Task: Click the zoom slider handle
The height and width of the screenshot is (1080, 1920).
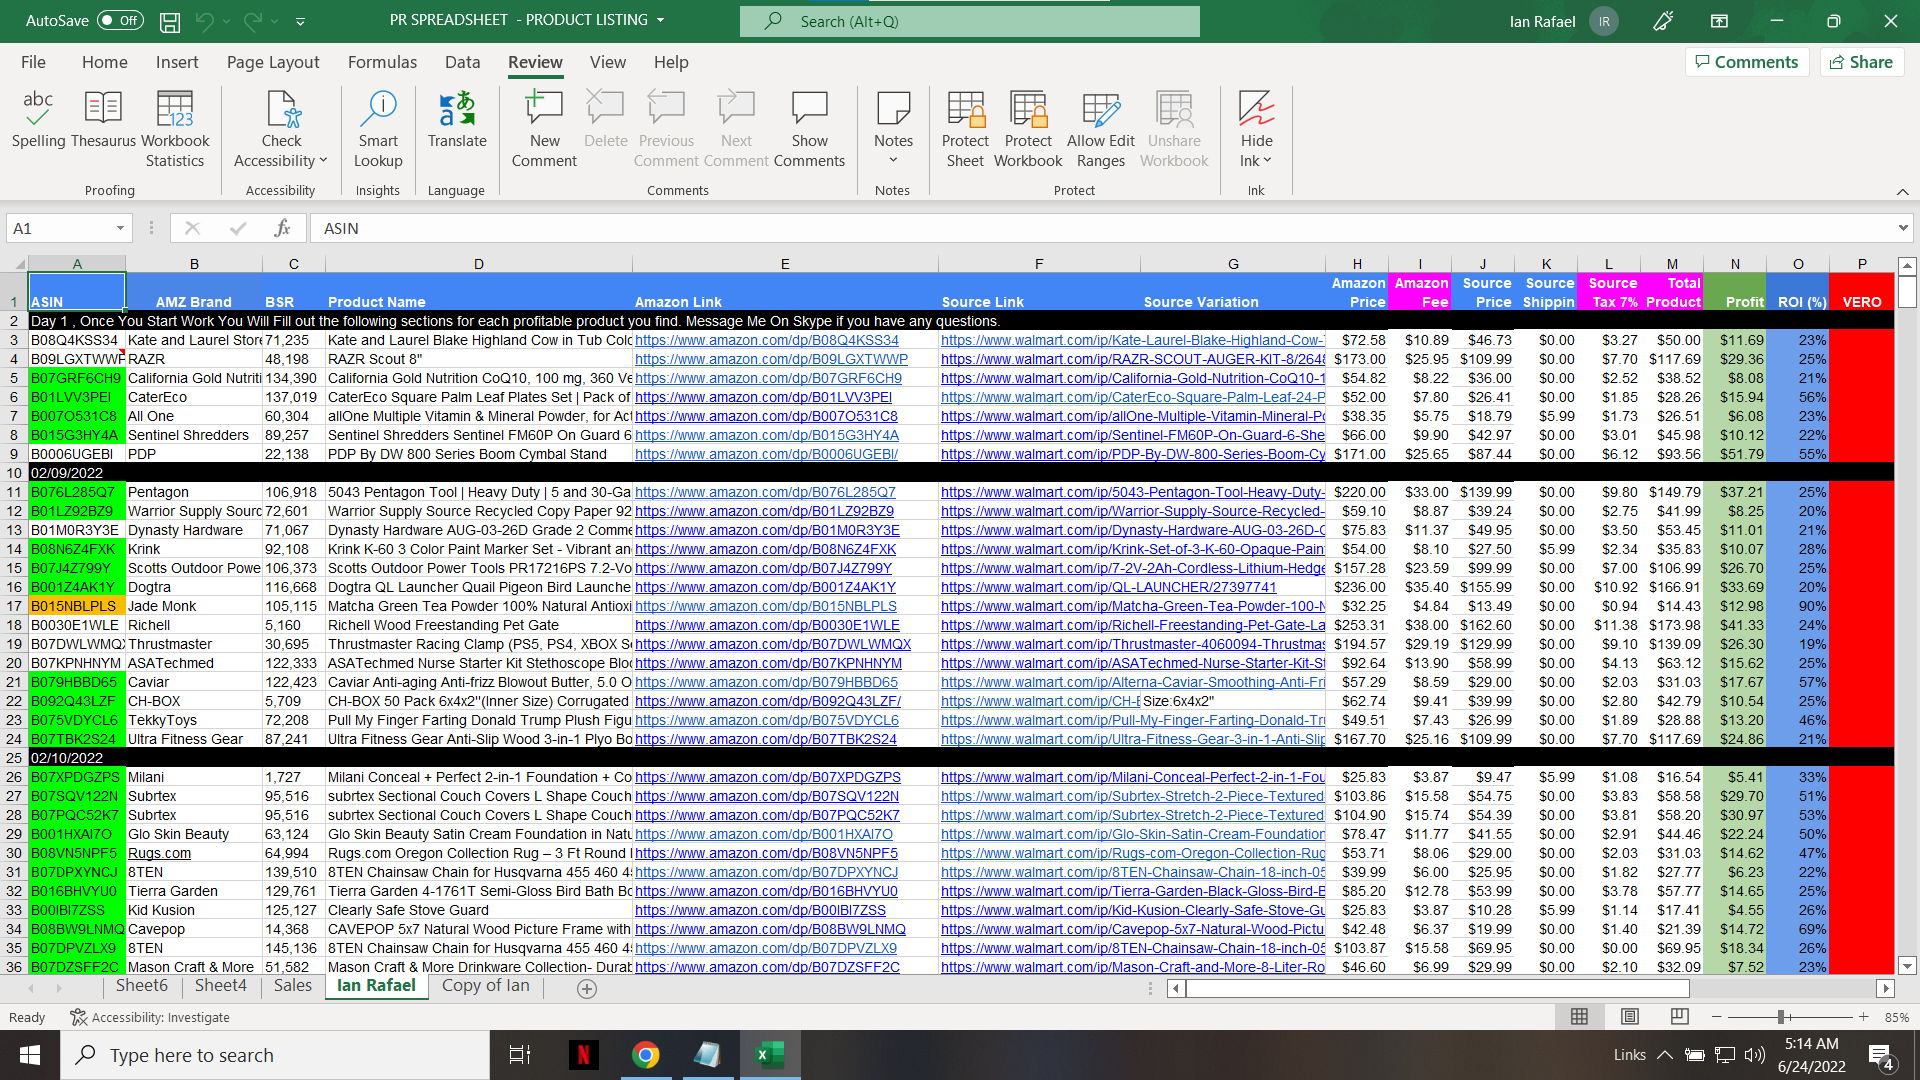Action: [x=1781, y=1017]
